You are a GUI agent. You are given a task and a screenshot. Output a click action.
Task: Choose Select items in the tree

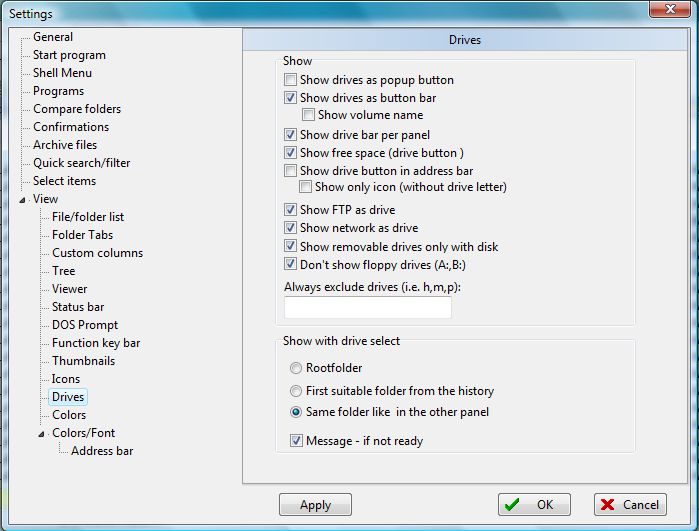(64, 181)
